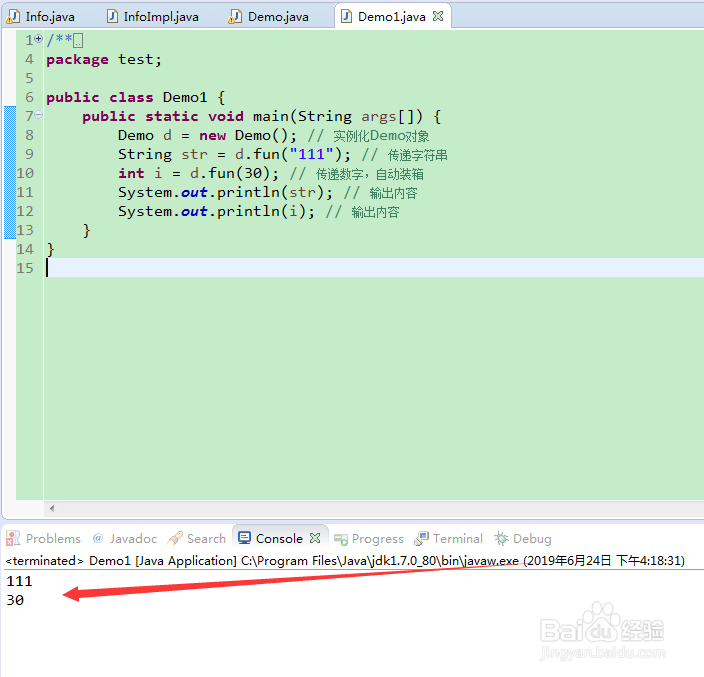Image resolution: width=704 pixels, height=677 pixels.
Task: Click line number 8 in the gutter
Action: (29, 135)
